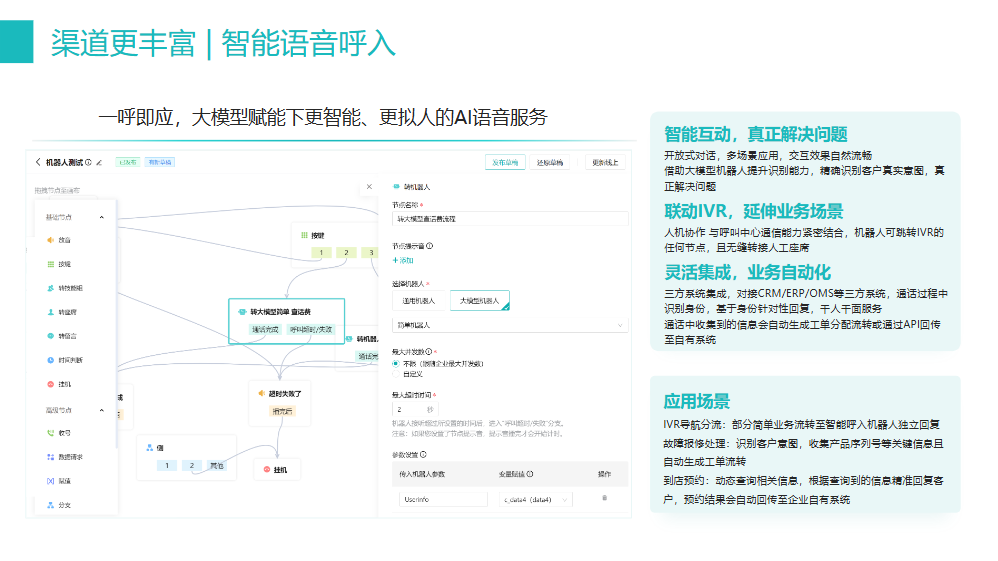Image resolution: width=998 pixels, height=561 pixels.
Task: Select the red 挂机 hang-up node in the palette
Action: [50, 385]
